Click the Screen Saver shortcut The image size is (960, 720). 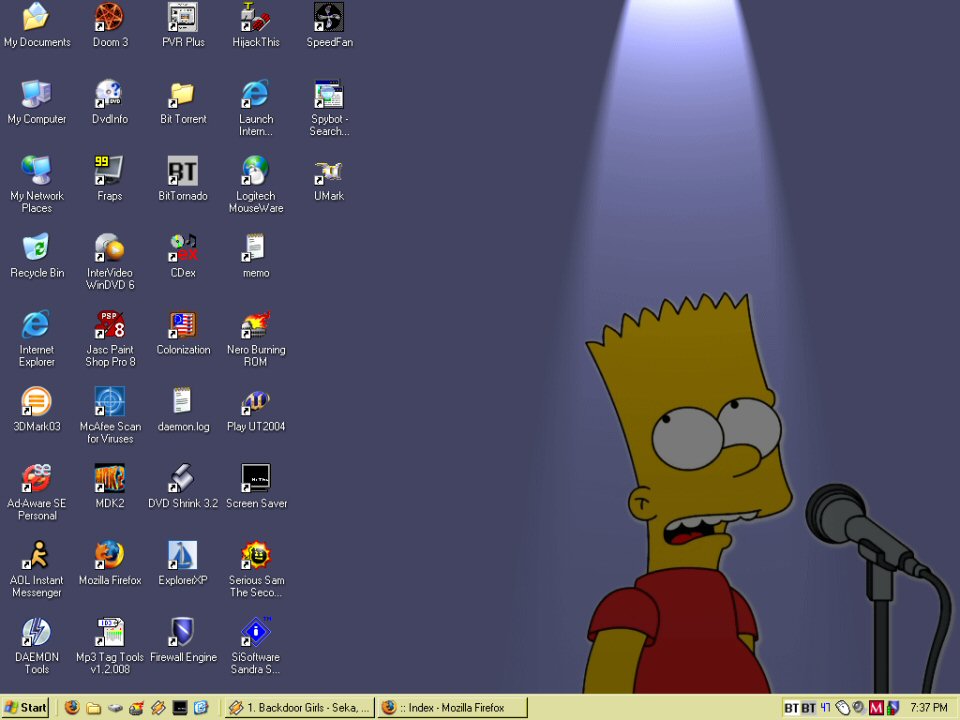click(x=256, y=486)
